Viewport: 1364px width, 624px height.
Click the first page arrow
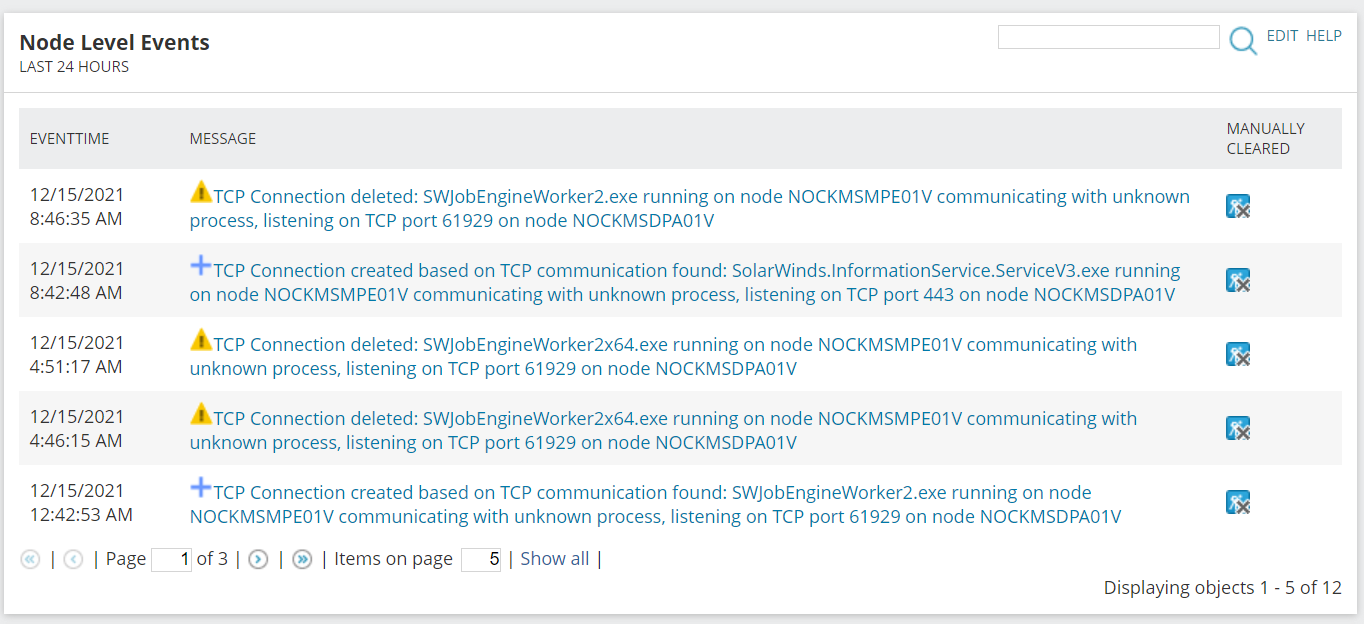(30, 560)
